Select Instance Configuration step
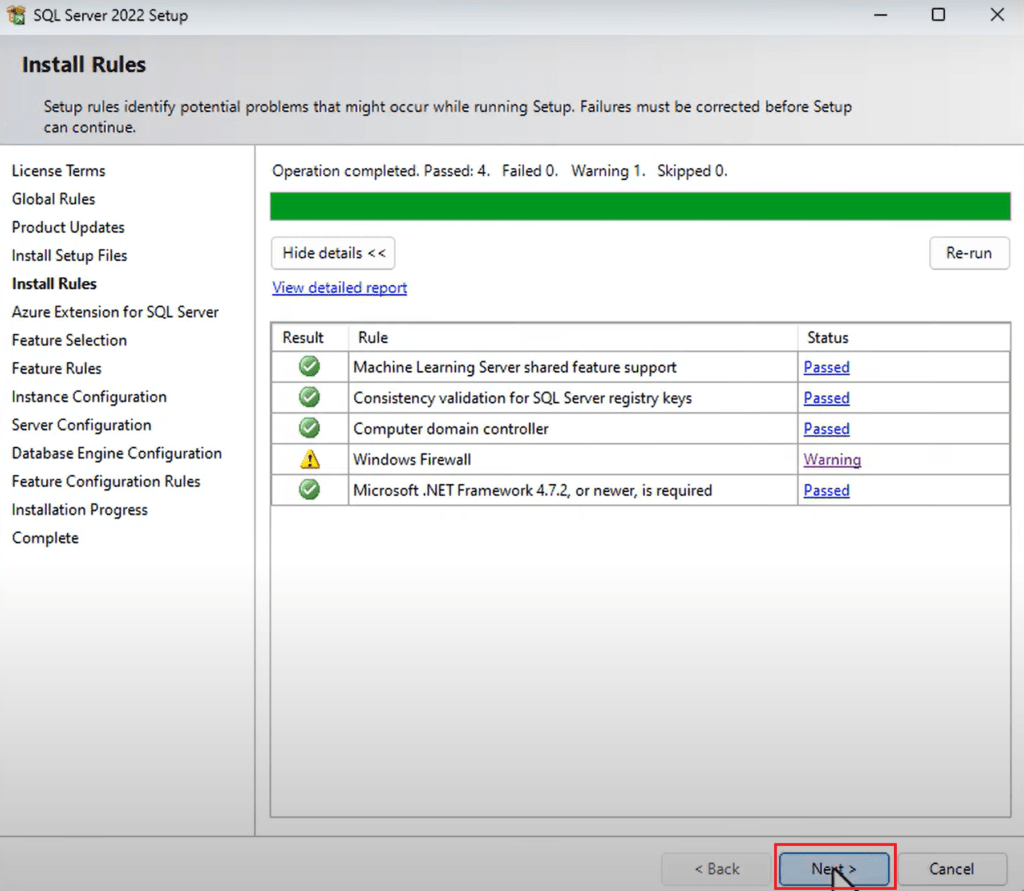The height and width of the screenshot is (891, 1024). tap(89, 397)
